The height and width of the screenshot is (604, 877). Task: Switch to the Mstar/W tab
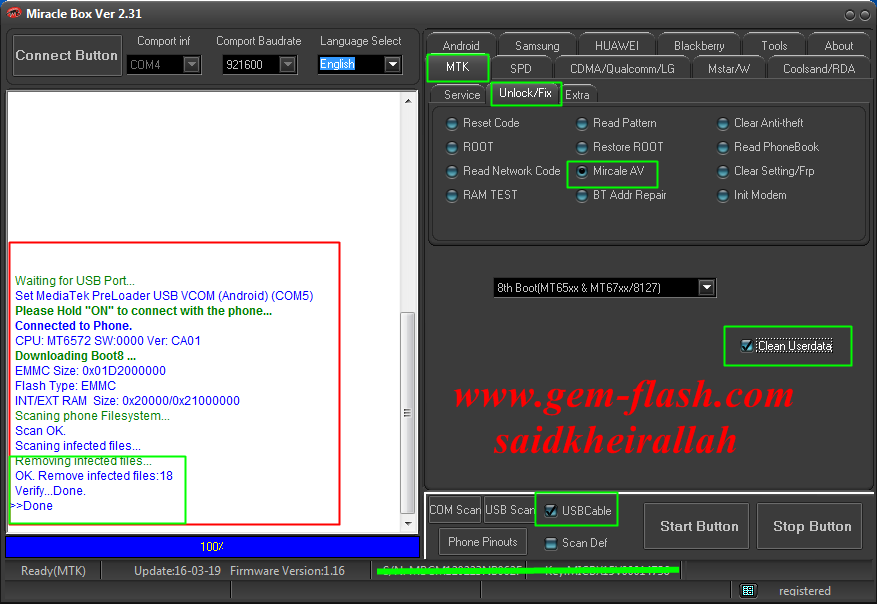729,68
